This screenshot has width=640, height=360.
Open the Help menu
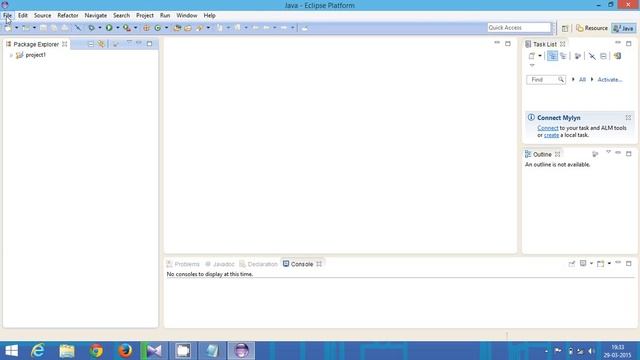coord(209,16)
